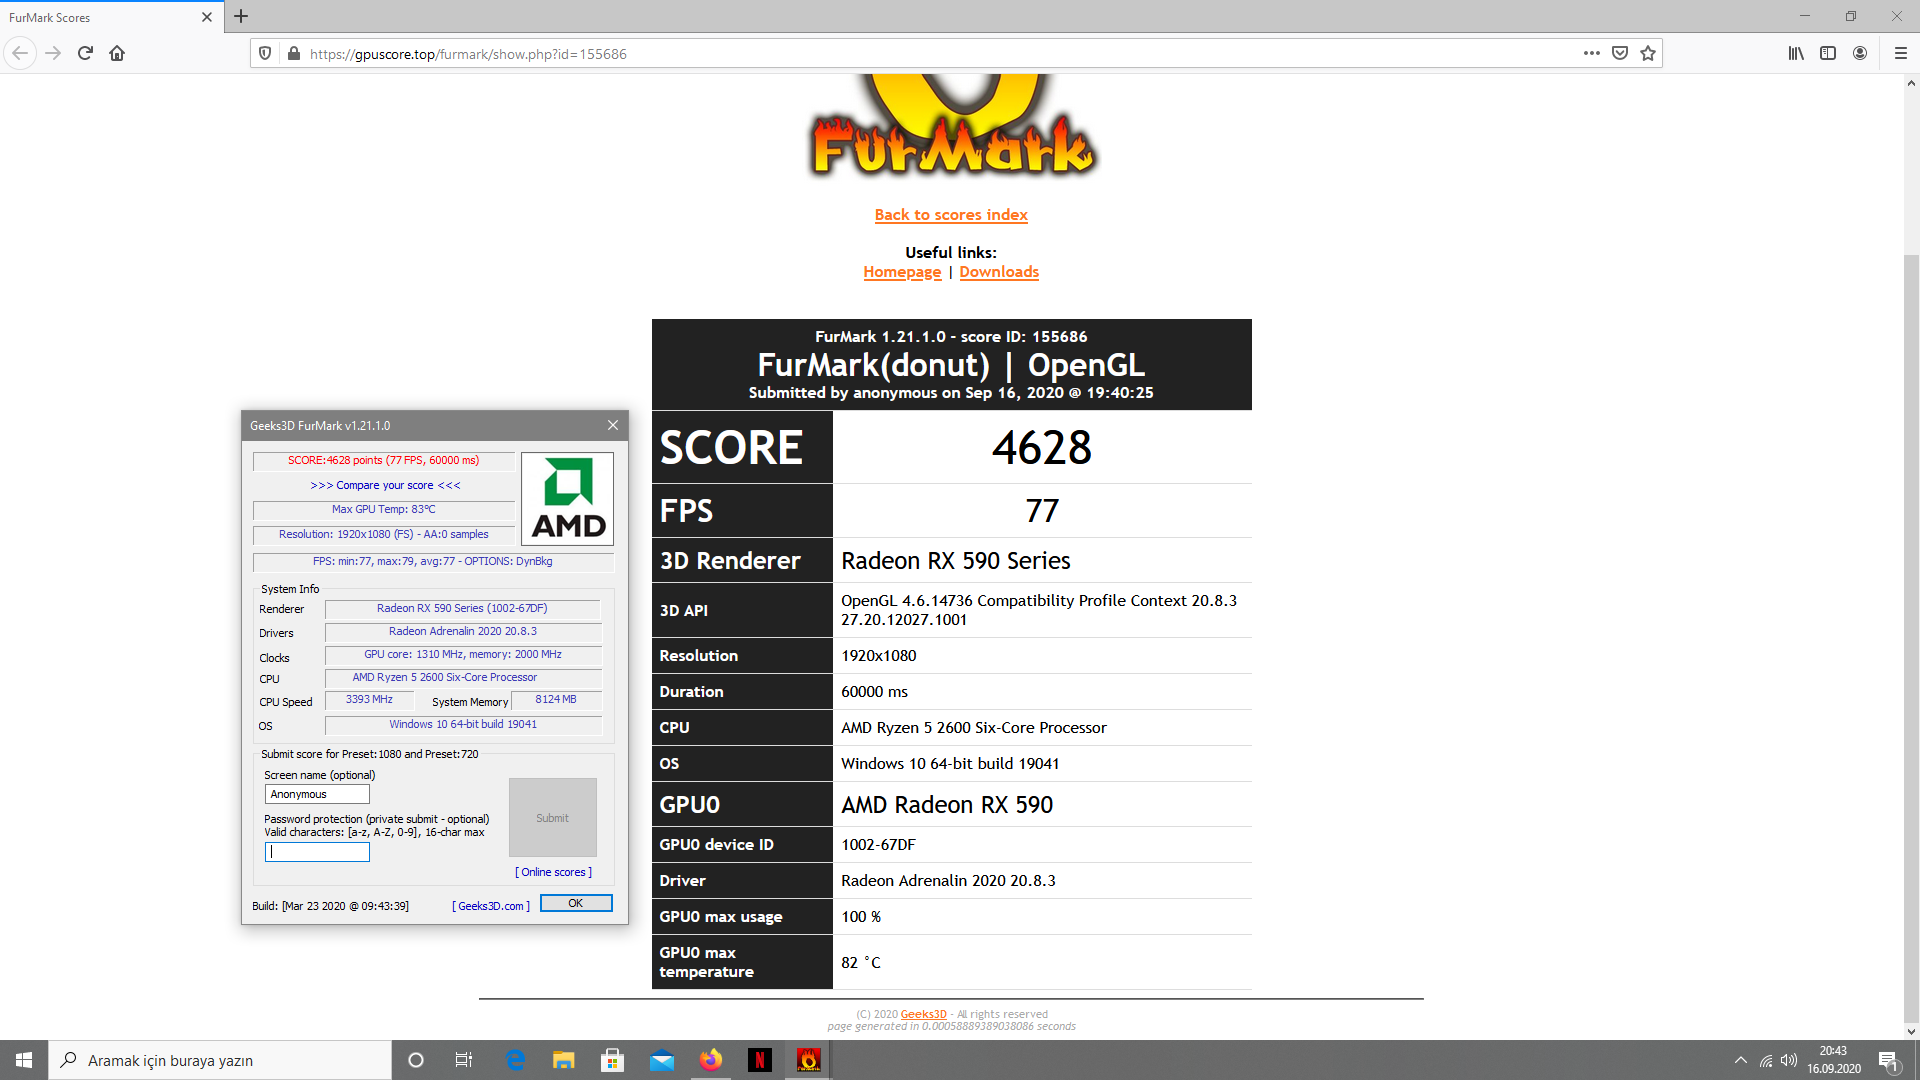Click OK in the FurMark dialog
Image resolution: width=1920 pixels, height=1080 pixels.
coord(576,903)
